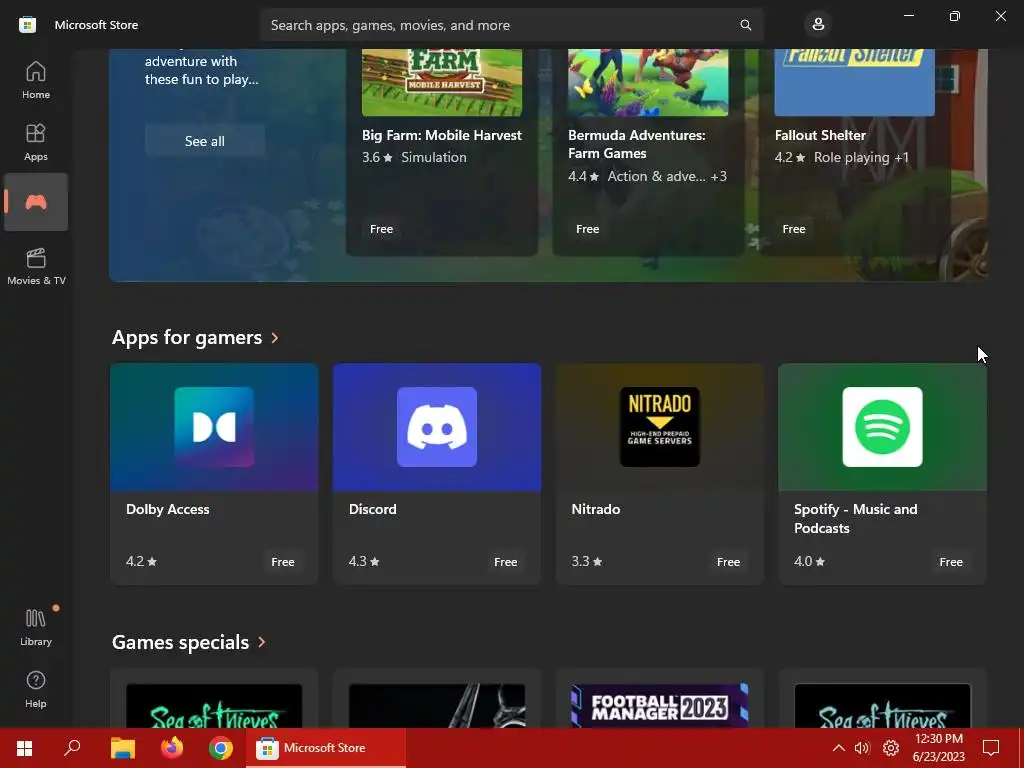Screen dimensions: 1024x768
Task: Click the 3.3 star rating on Nitrado
Action: 587,562
